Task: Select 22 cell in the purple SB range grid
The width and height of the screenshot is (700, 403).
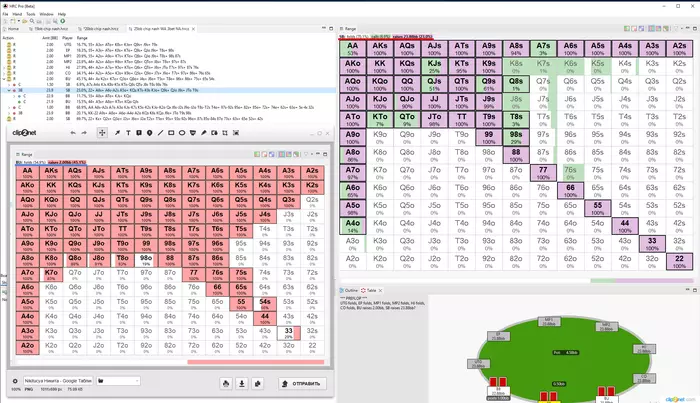Action: pos(679,262)
